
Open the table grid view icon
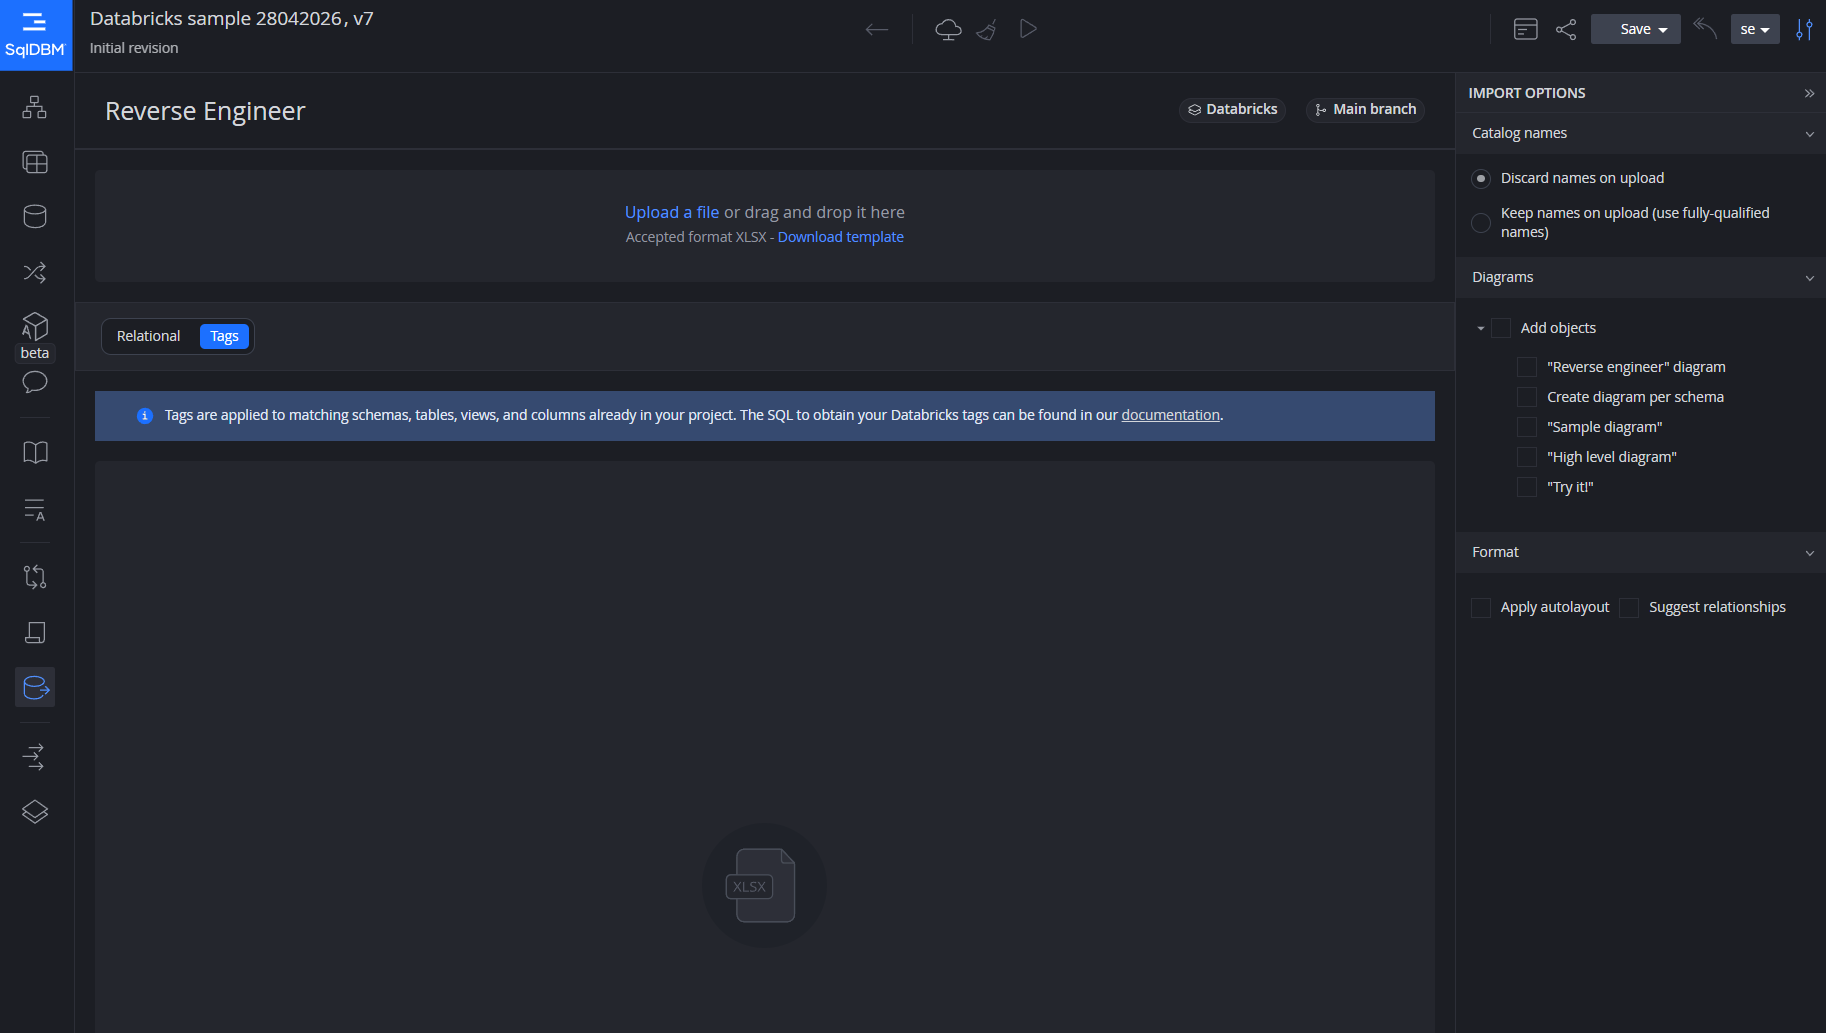(35, 162)
